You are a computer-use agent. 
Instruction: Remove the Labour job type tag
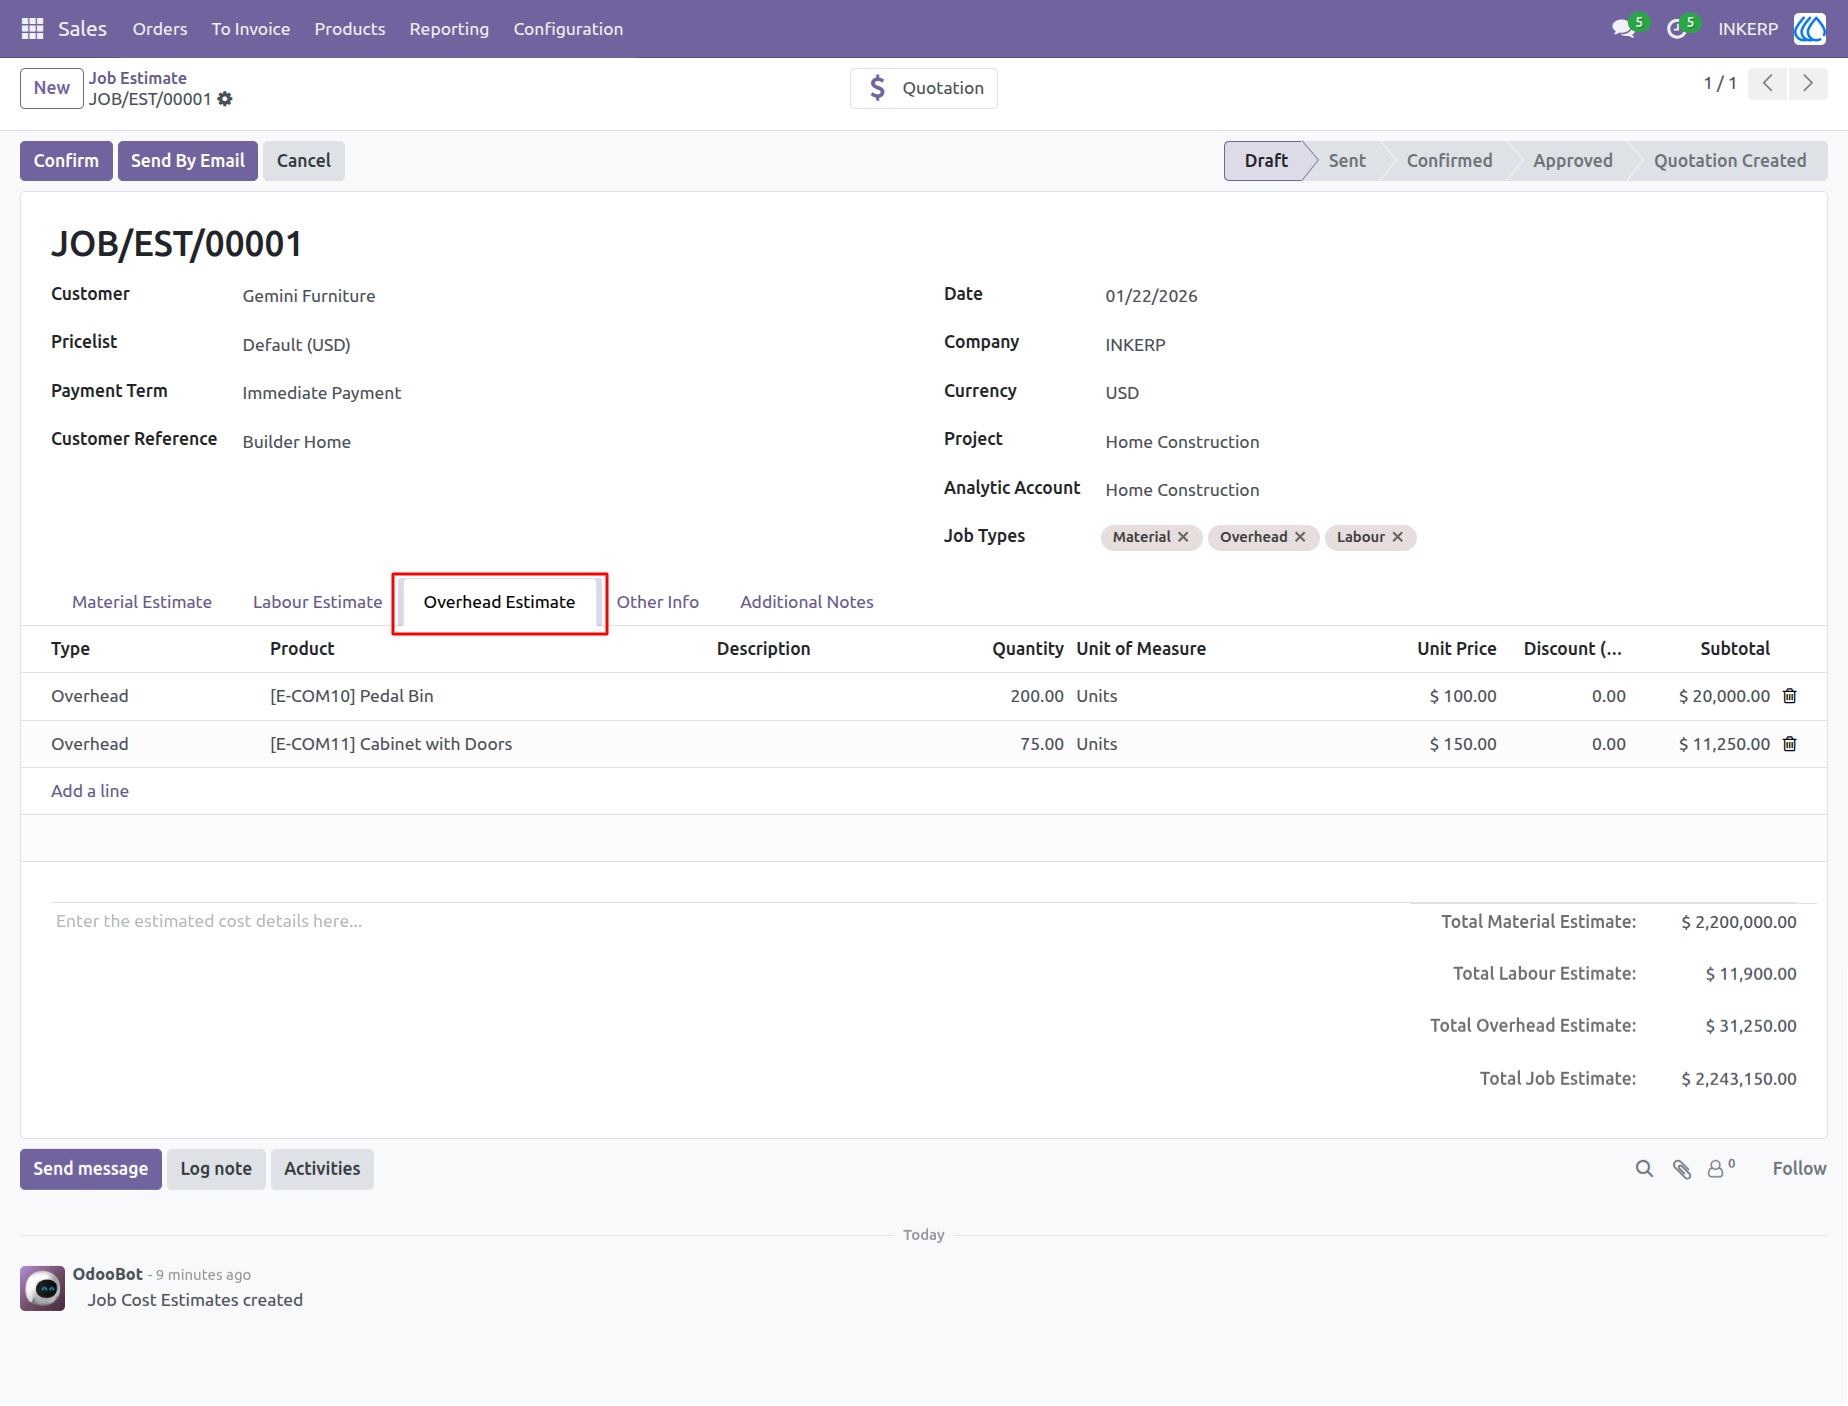[1398, 537]
